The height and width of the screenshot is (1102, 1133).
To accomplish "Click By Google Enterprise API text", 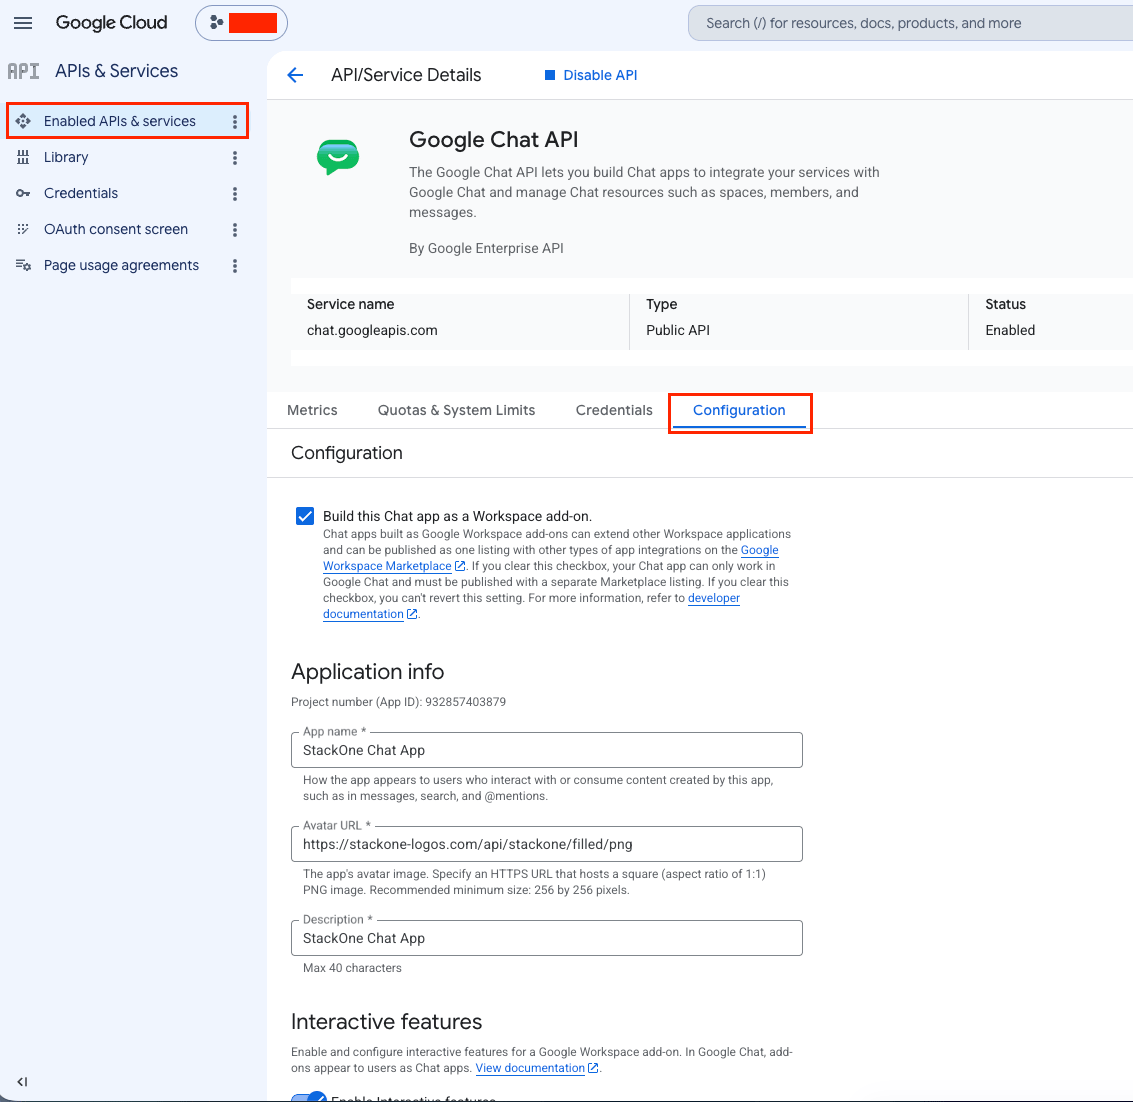I will pos(486,248).
